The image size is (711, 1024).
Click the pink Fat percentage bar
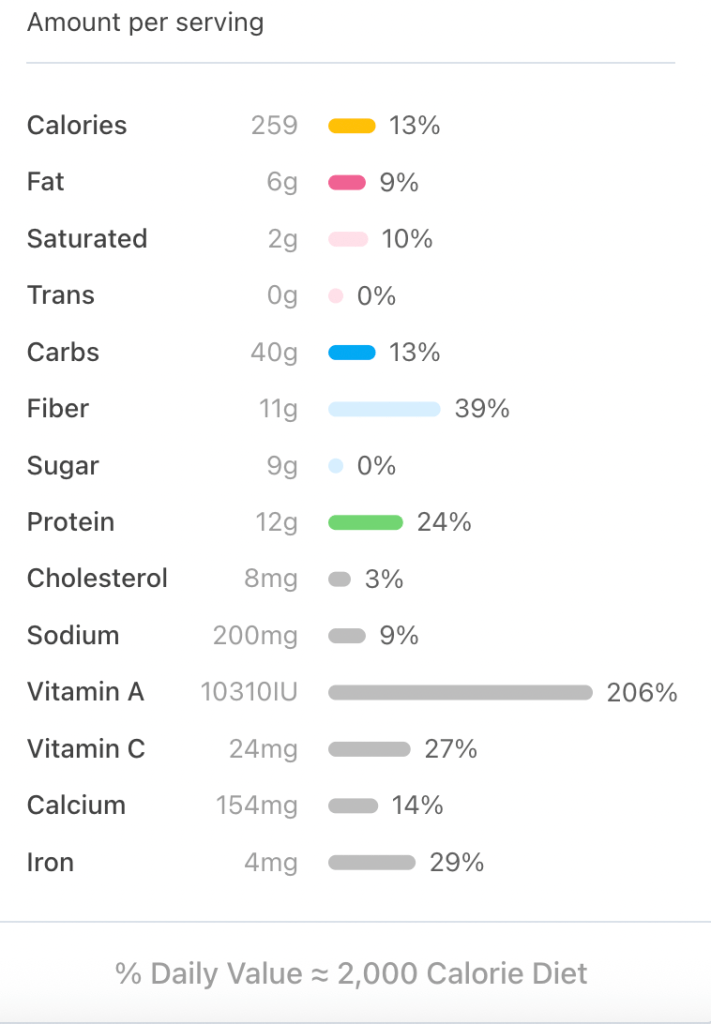click(x=347, y=183)
